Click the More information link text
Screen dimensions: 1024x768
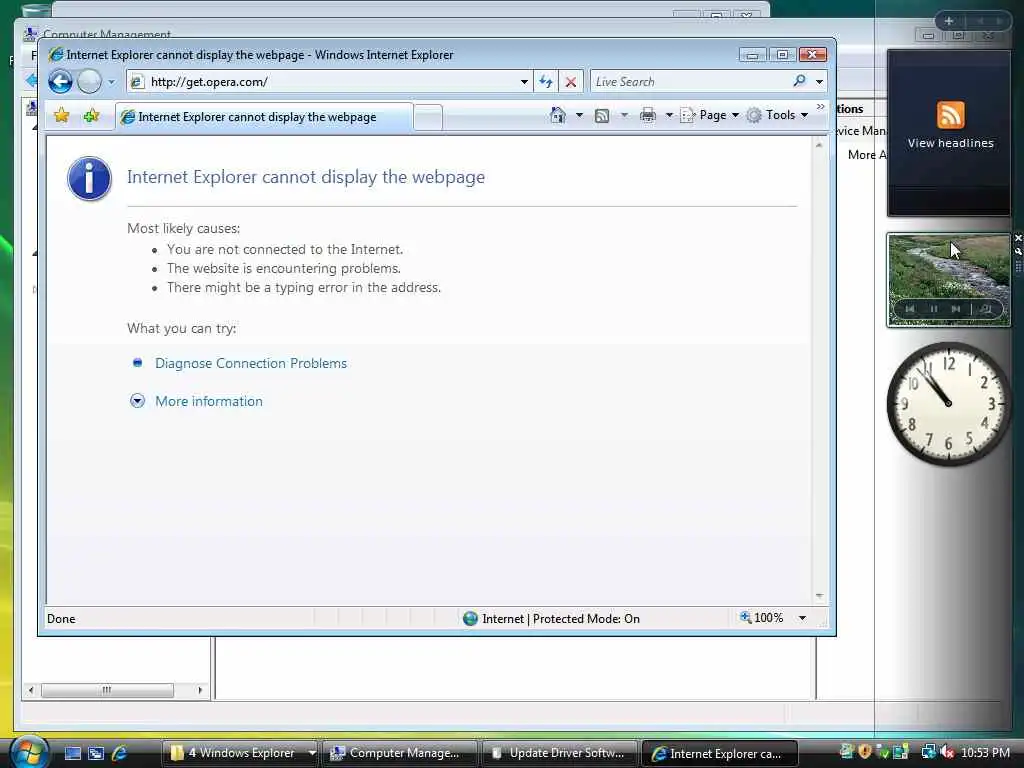[209, 401]
